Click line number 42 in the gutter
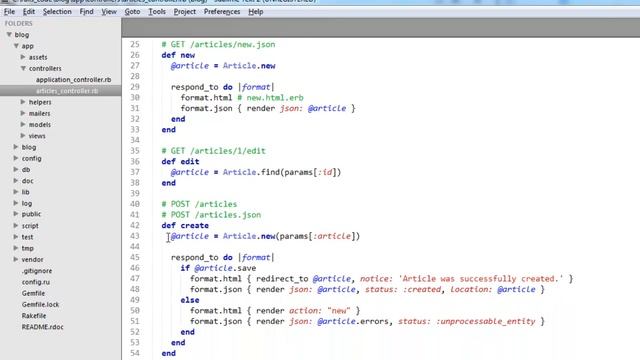Viewport: 640px width, 360px height. pyautogui.click(x=135, y=225)
